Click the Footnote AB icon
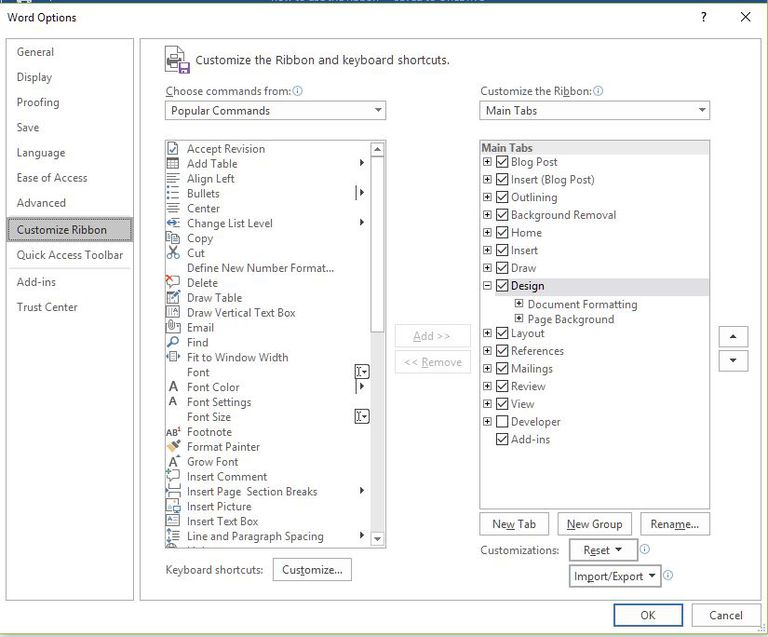Image resolution: width=768 pixels, height=637 pixels. click(173, 432)
